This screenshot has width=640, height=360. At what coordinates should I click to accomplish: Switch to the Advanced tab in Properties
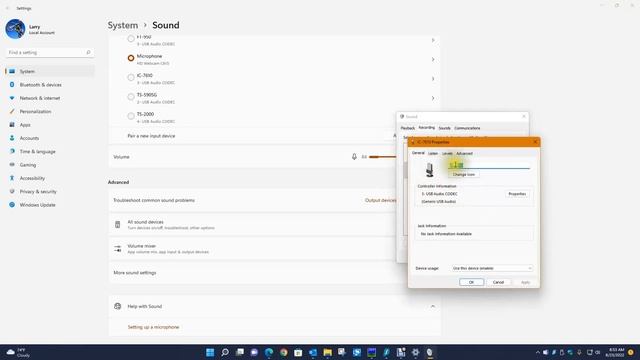tap(464, 153)
